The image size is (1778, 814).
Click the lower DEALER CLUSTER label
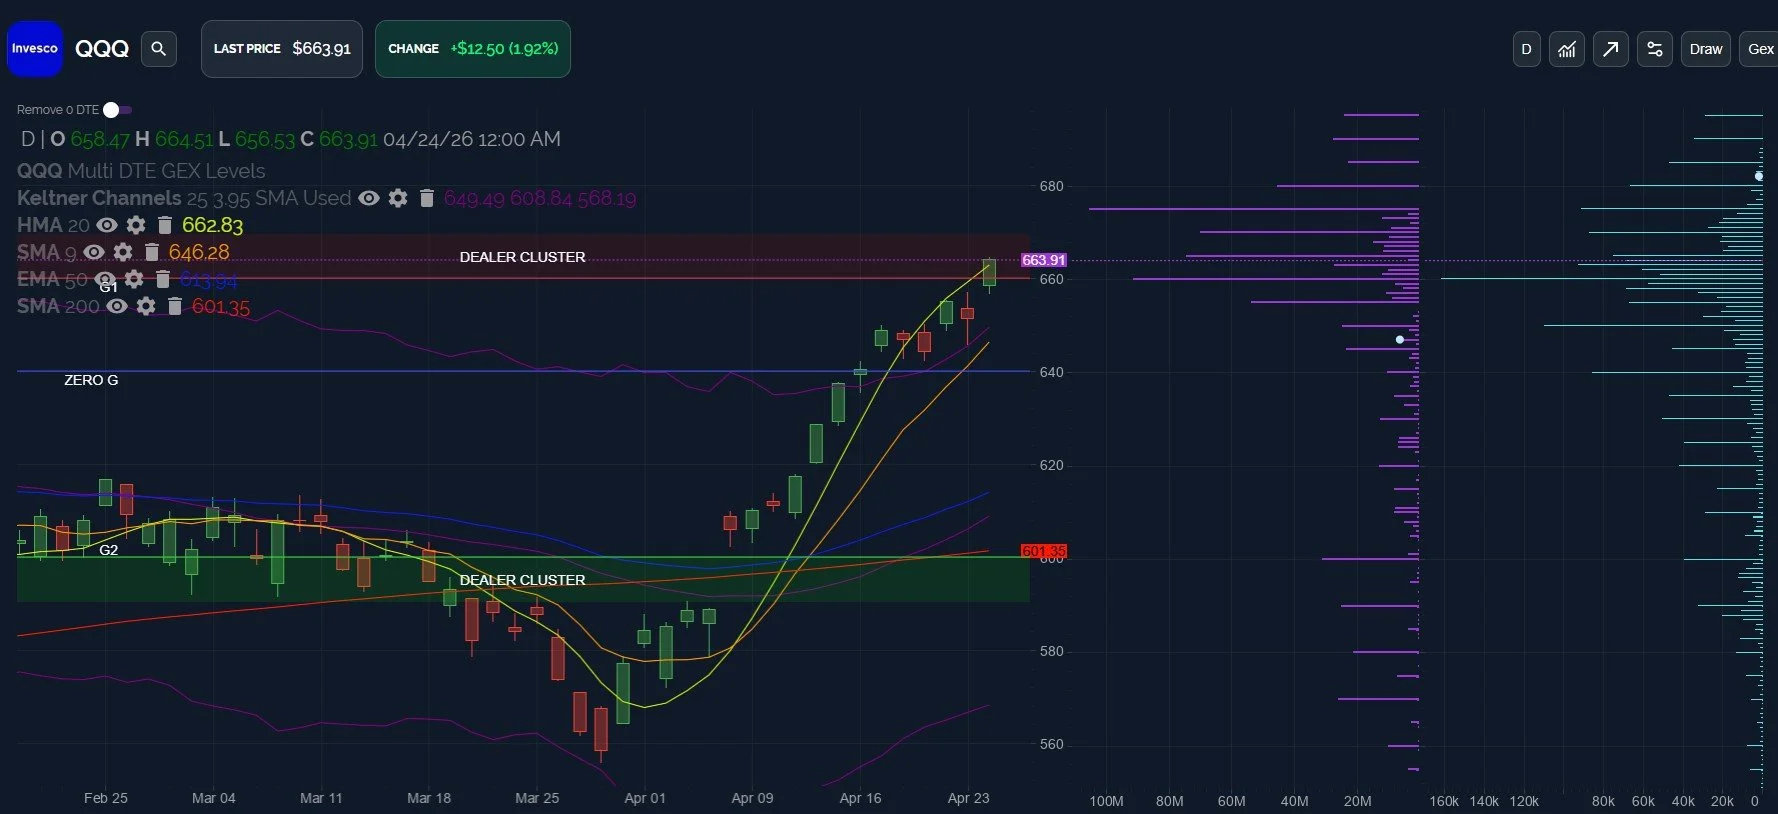pyautogui.click(x=522, y=580)
